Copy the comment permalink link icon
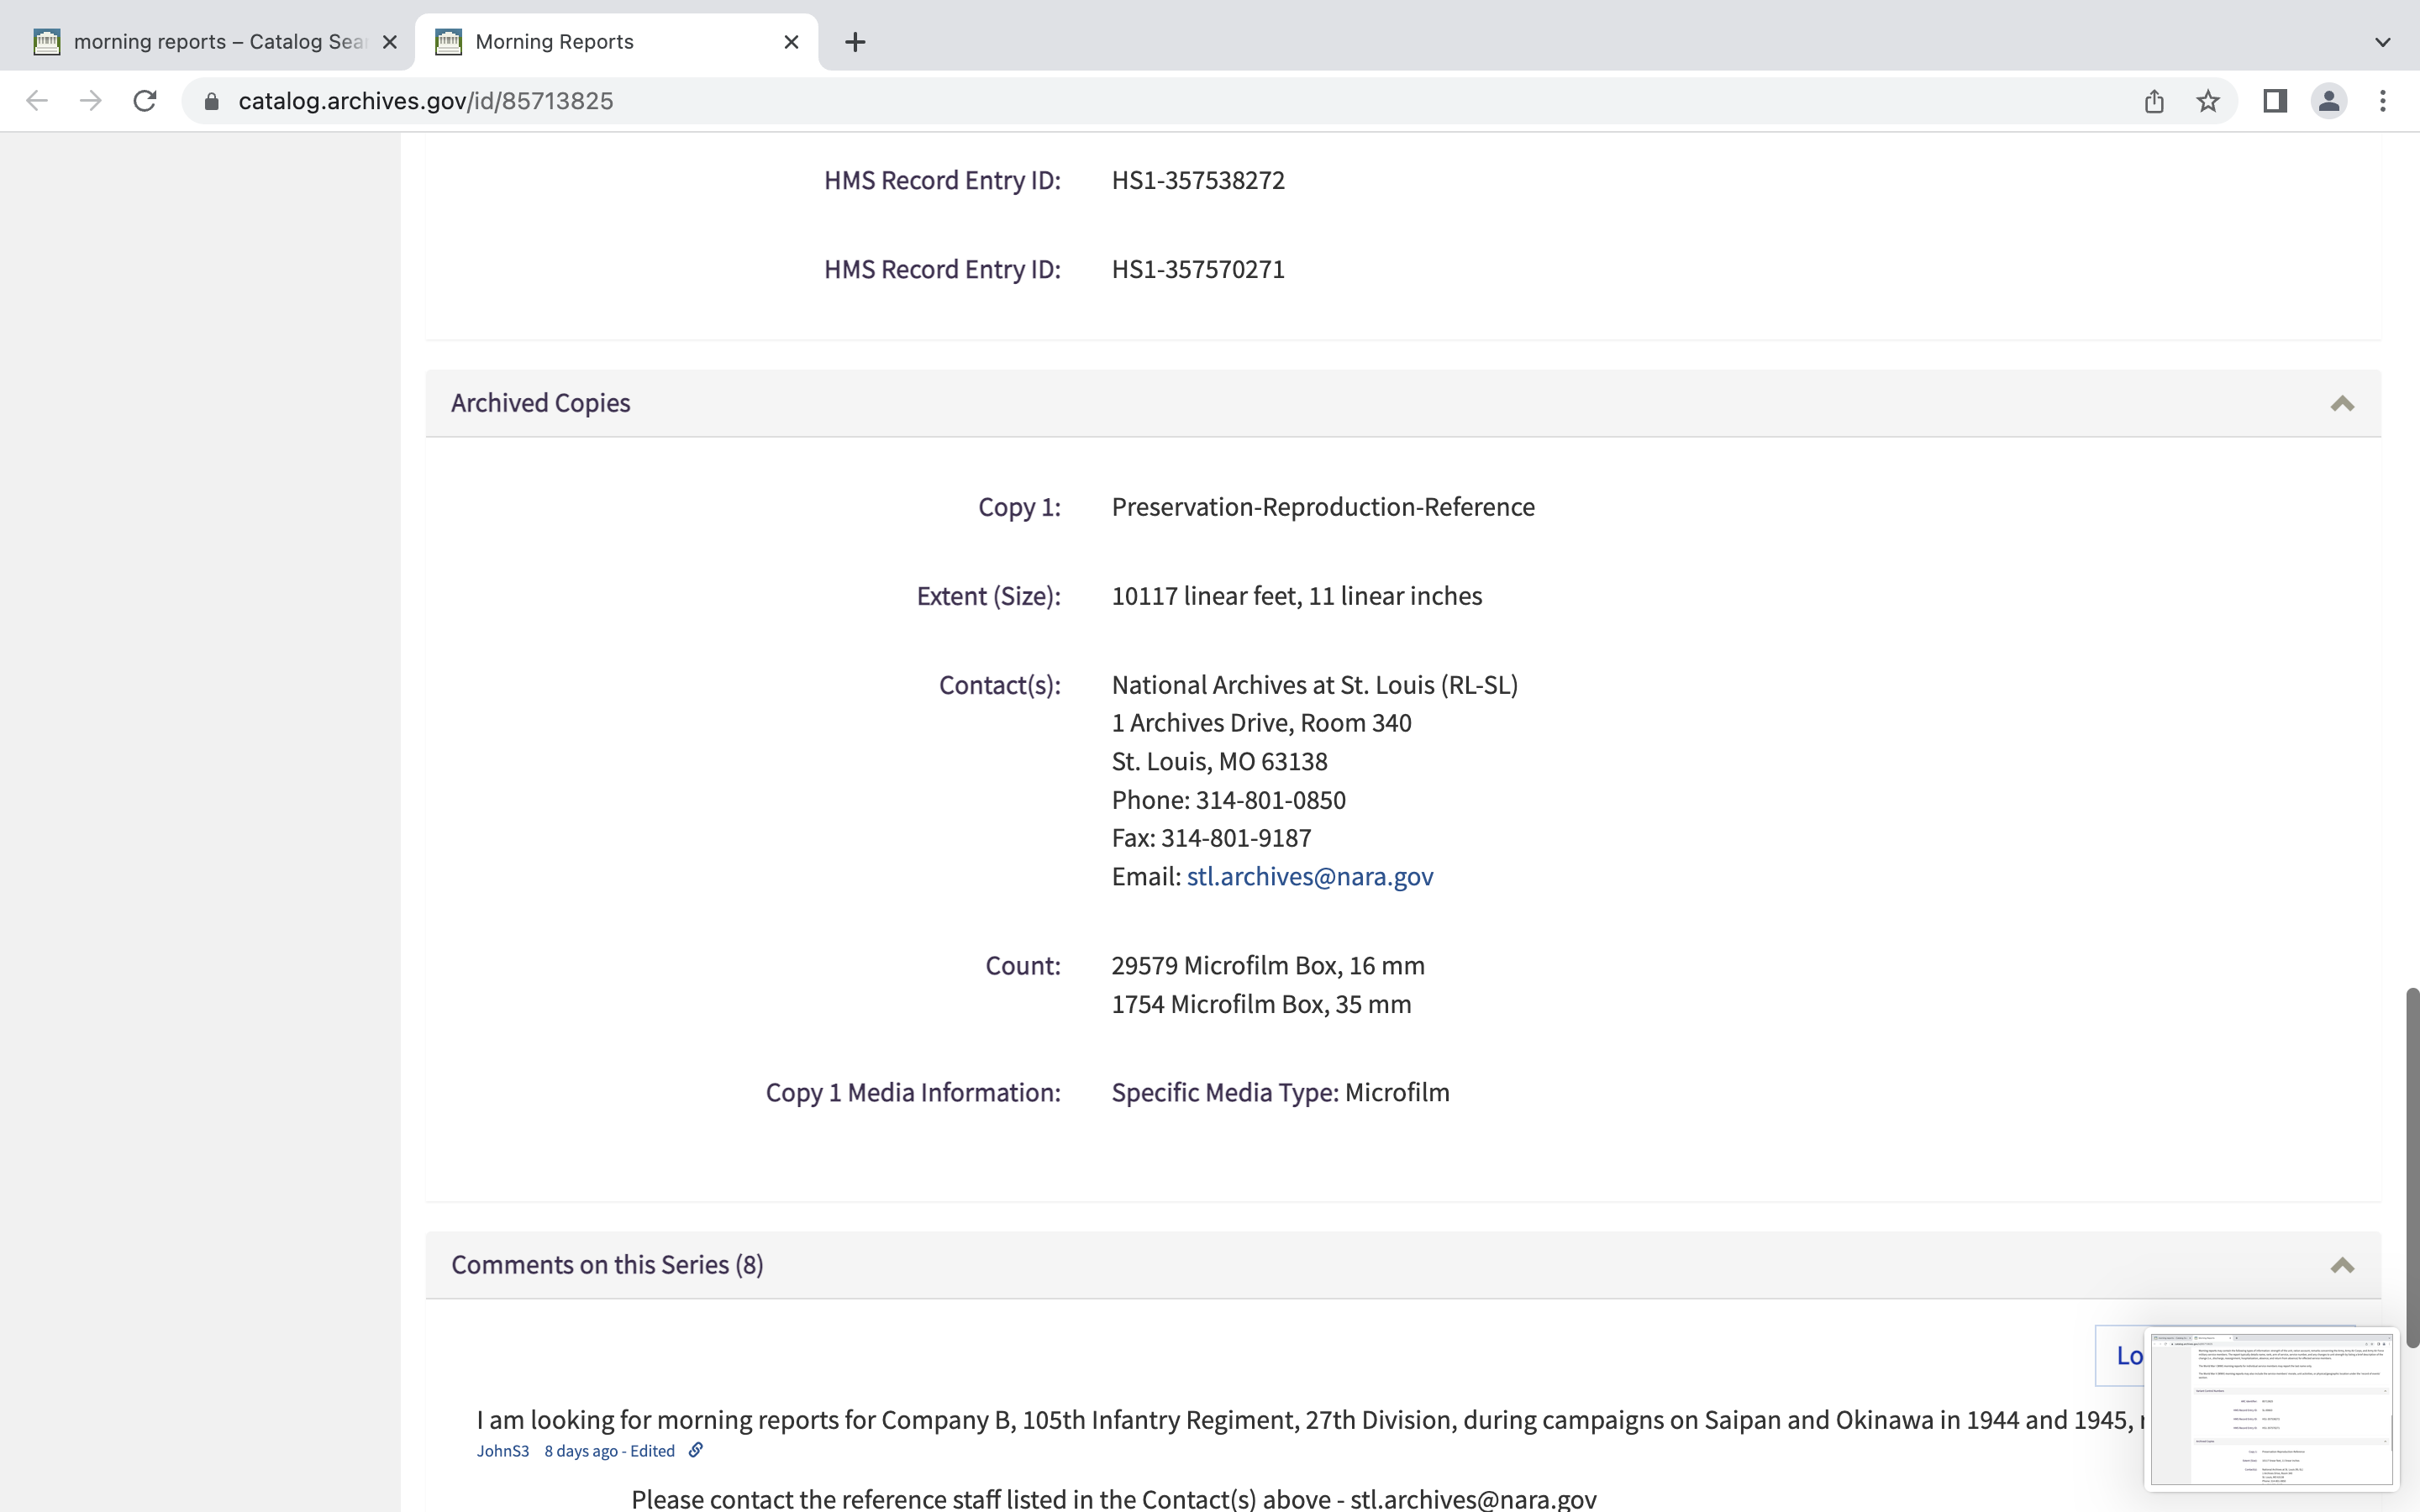The width and height of the screenshot is (2420, 1512). coord(696,1450)
